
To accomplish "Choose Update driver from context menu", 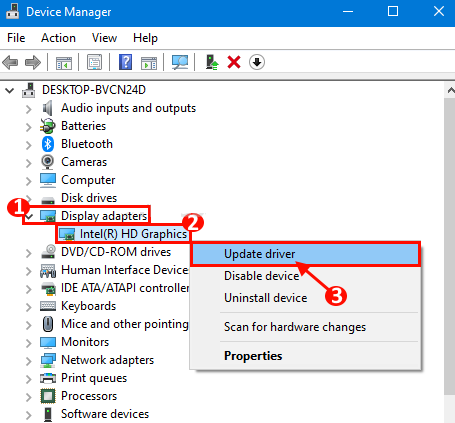I will pyautogui.click(x=305, y=254).
